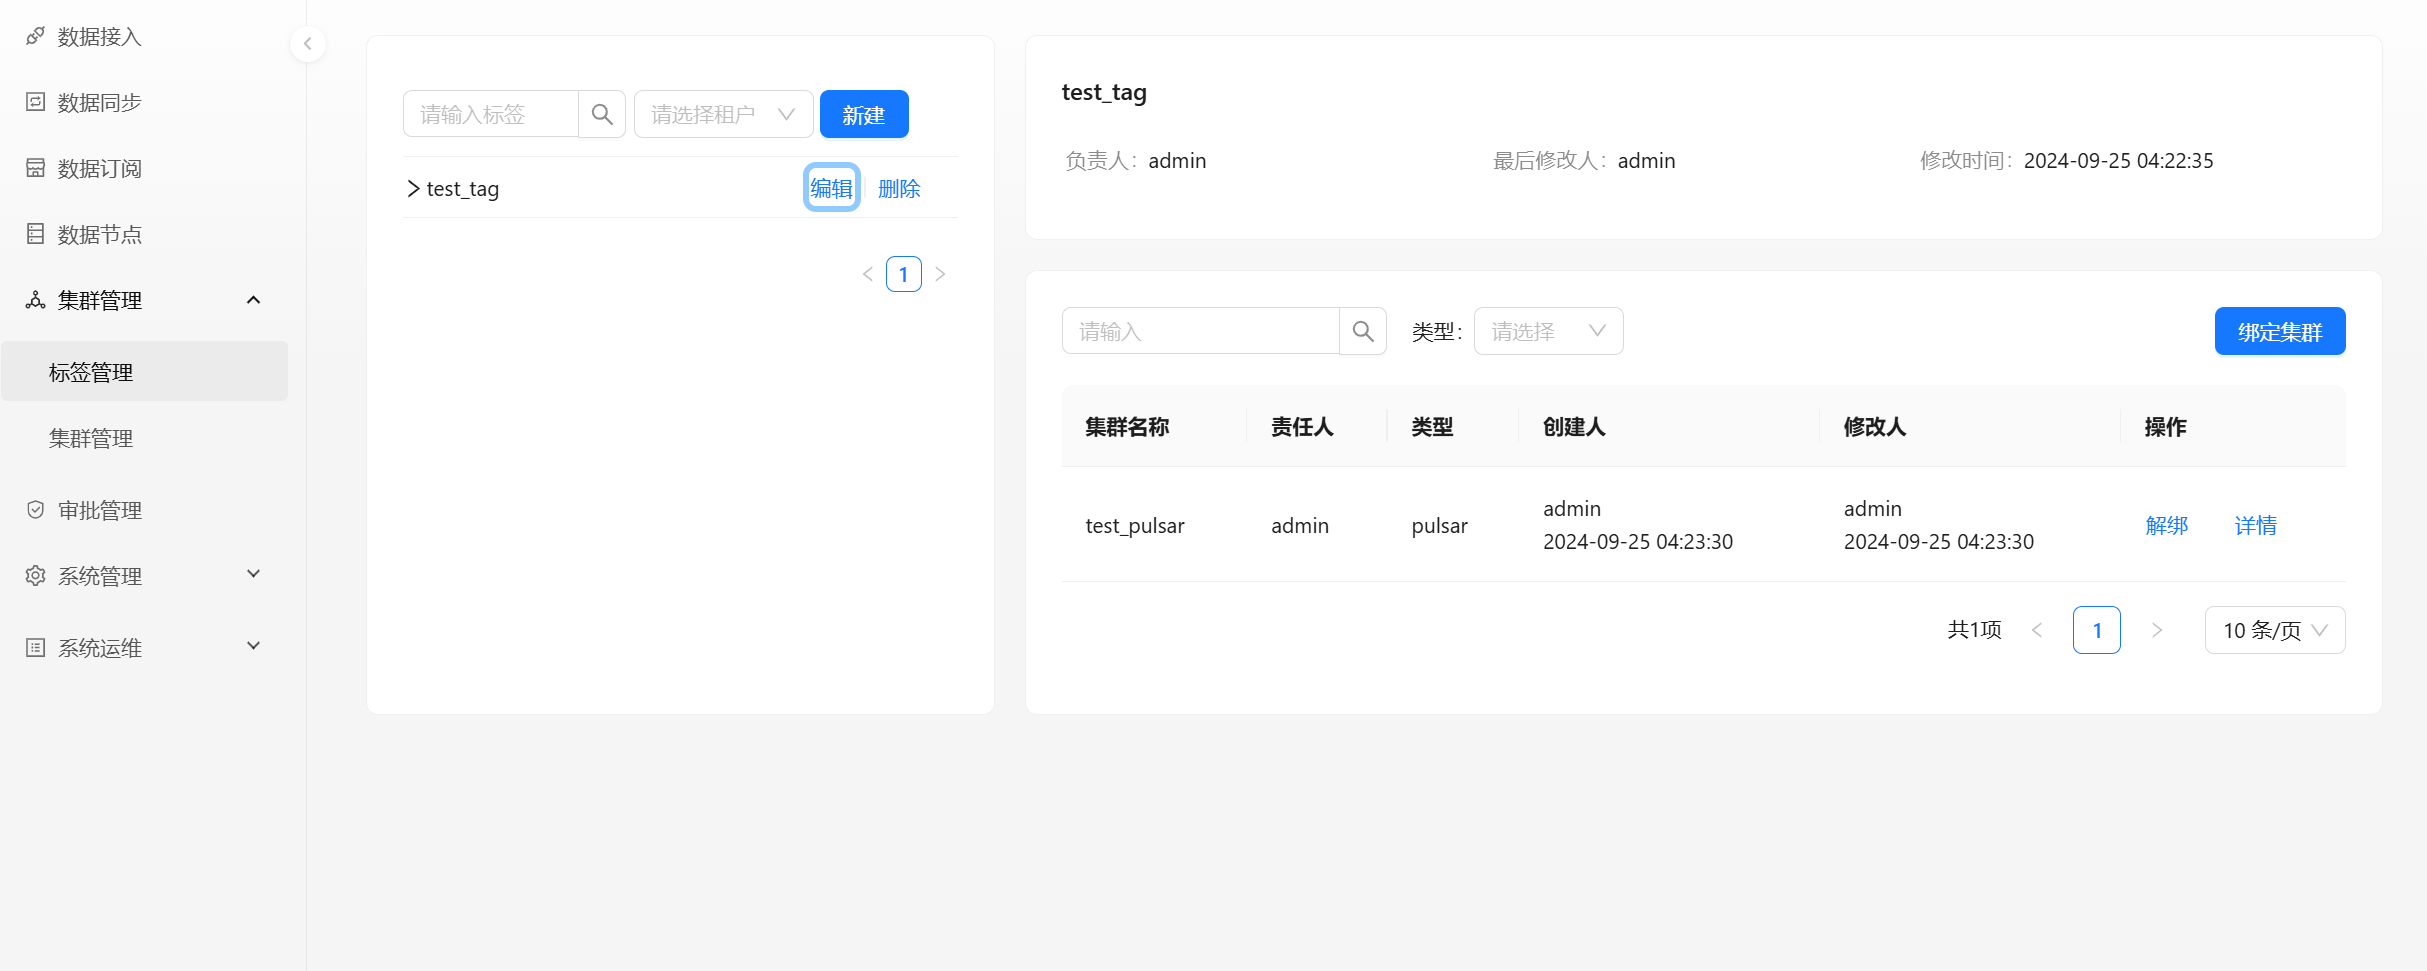Screen dimensions: 2427x971
Task: Open the 请选择租户 tenant dropdown
Action: (x=722, y=114)
